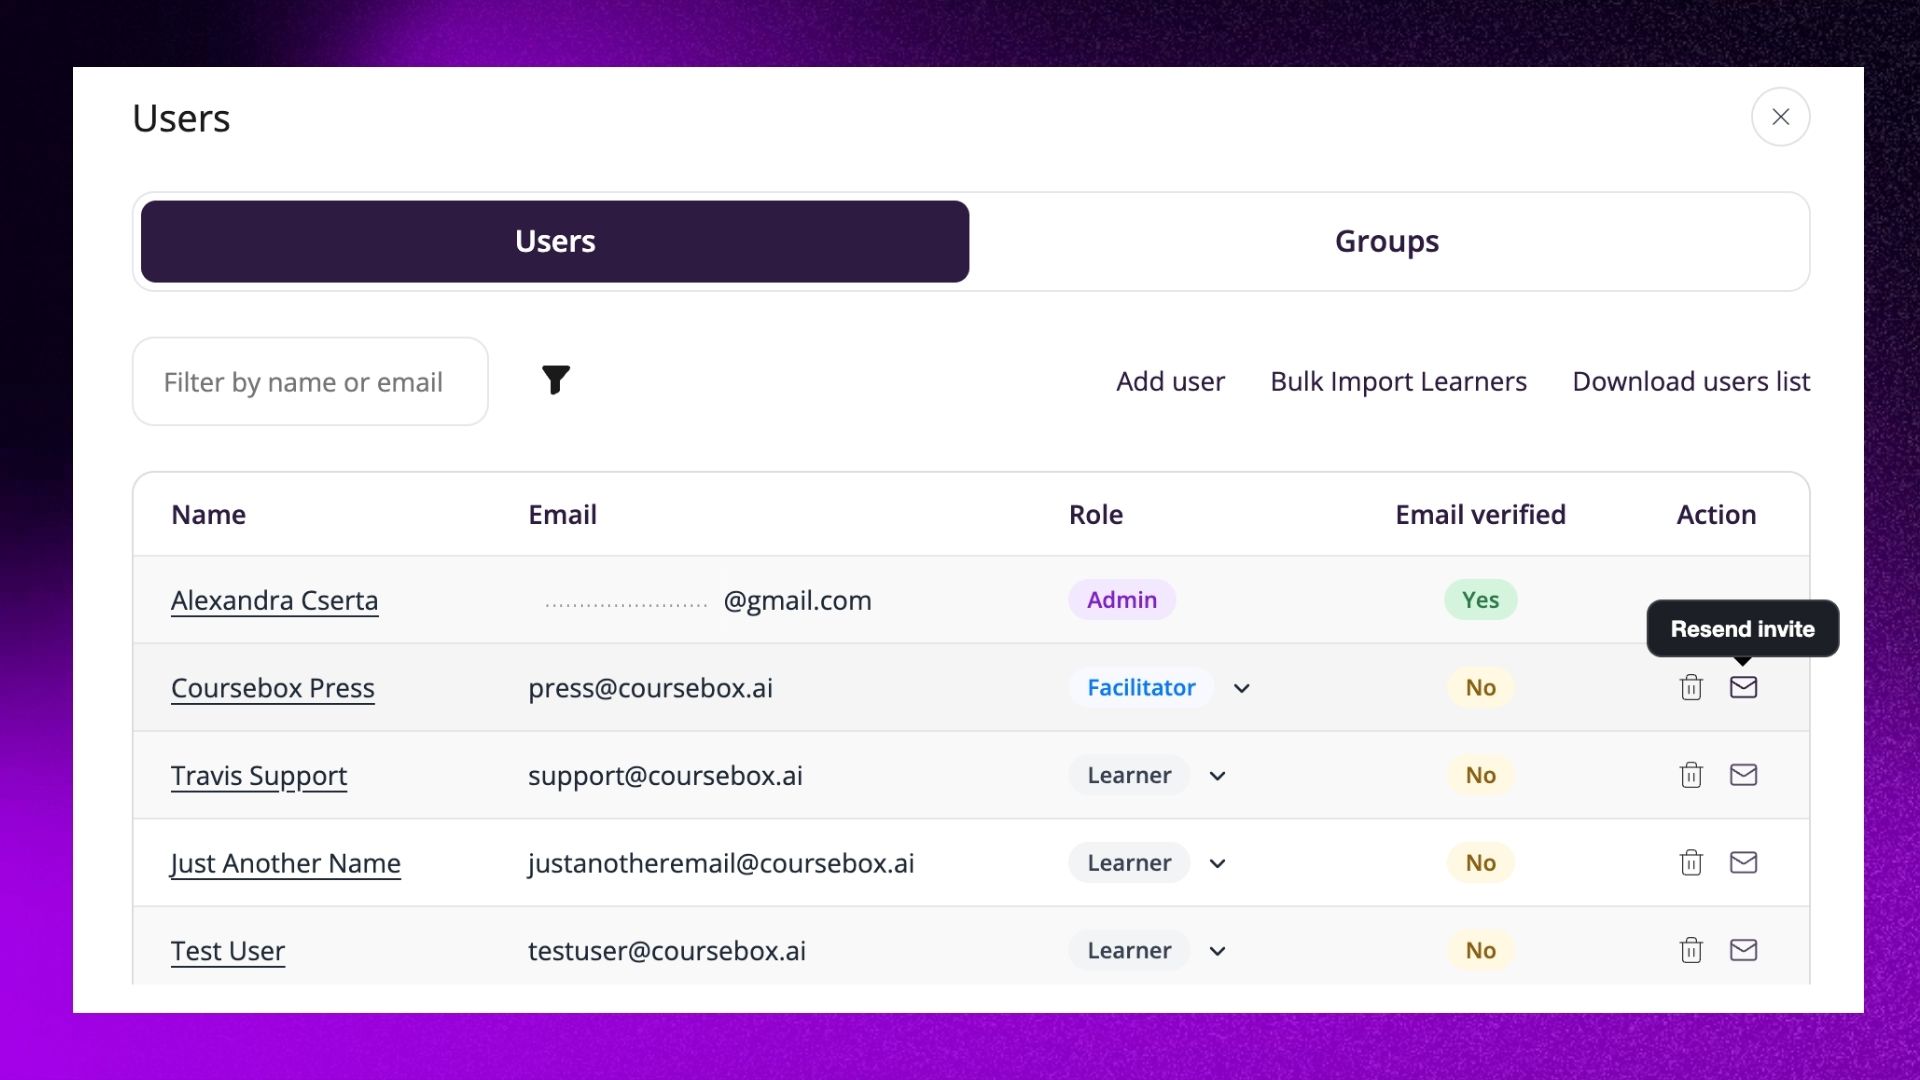Open role dropdown for Just Another Name

pos(1217,864)
